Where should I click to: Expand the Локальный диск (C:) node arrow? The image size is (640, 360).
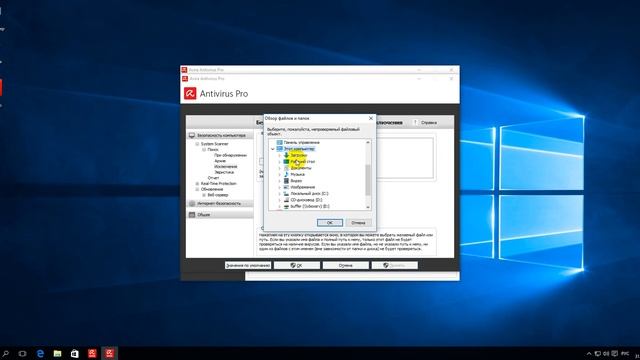click(279, 193)
